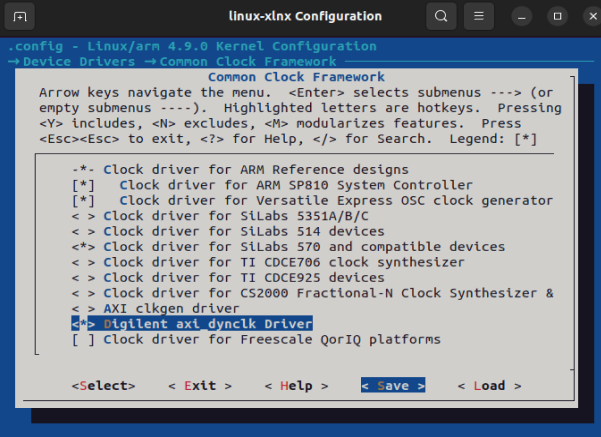Click the search magnifier icon in title bar

[441, 16]
